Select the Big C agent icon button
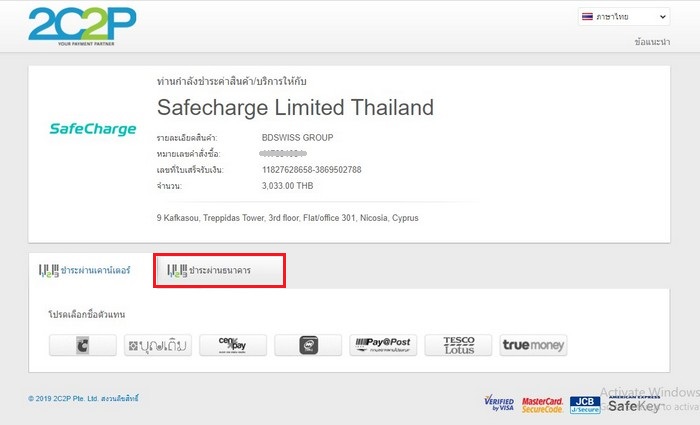The height and width of the screenshot is (425, 700). click(83, 345)
